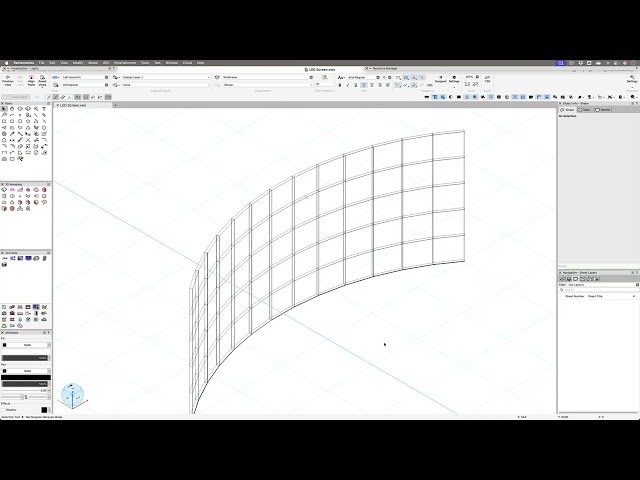Click the underline text formatting icon
Image resolution: width=640 pixels, height=480 pixels.
356,85
